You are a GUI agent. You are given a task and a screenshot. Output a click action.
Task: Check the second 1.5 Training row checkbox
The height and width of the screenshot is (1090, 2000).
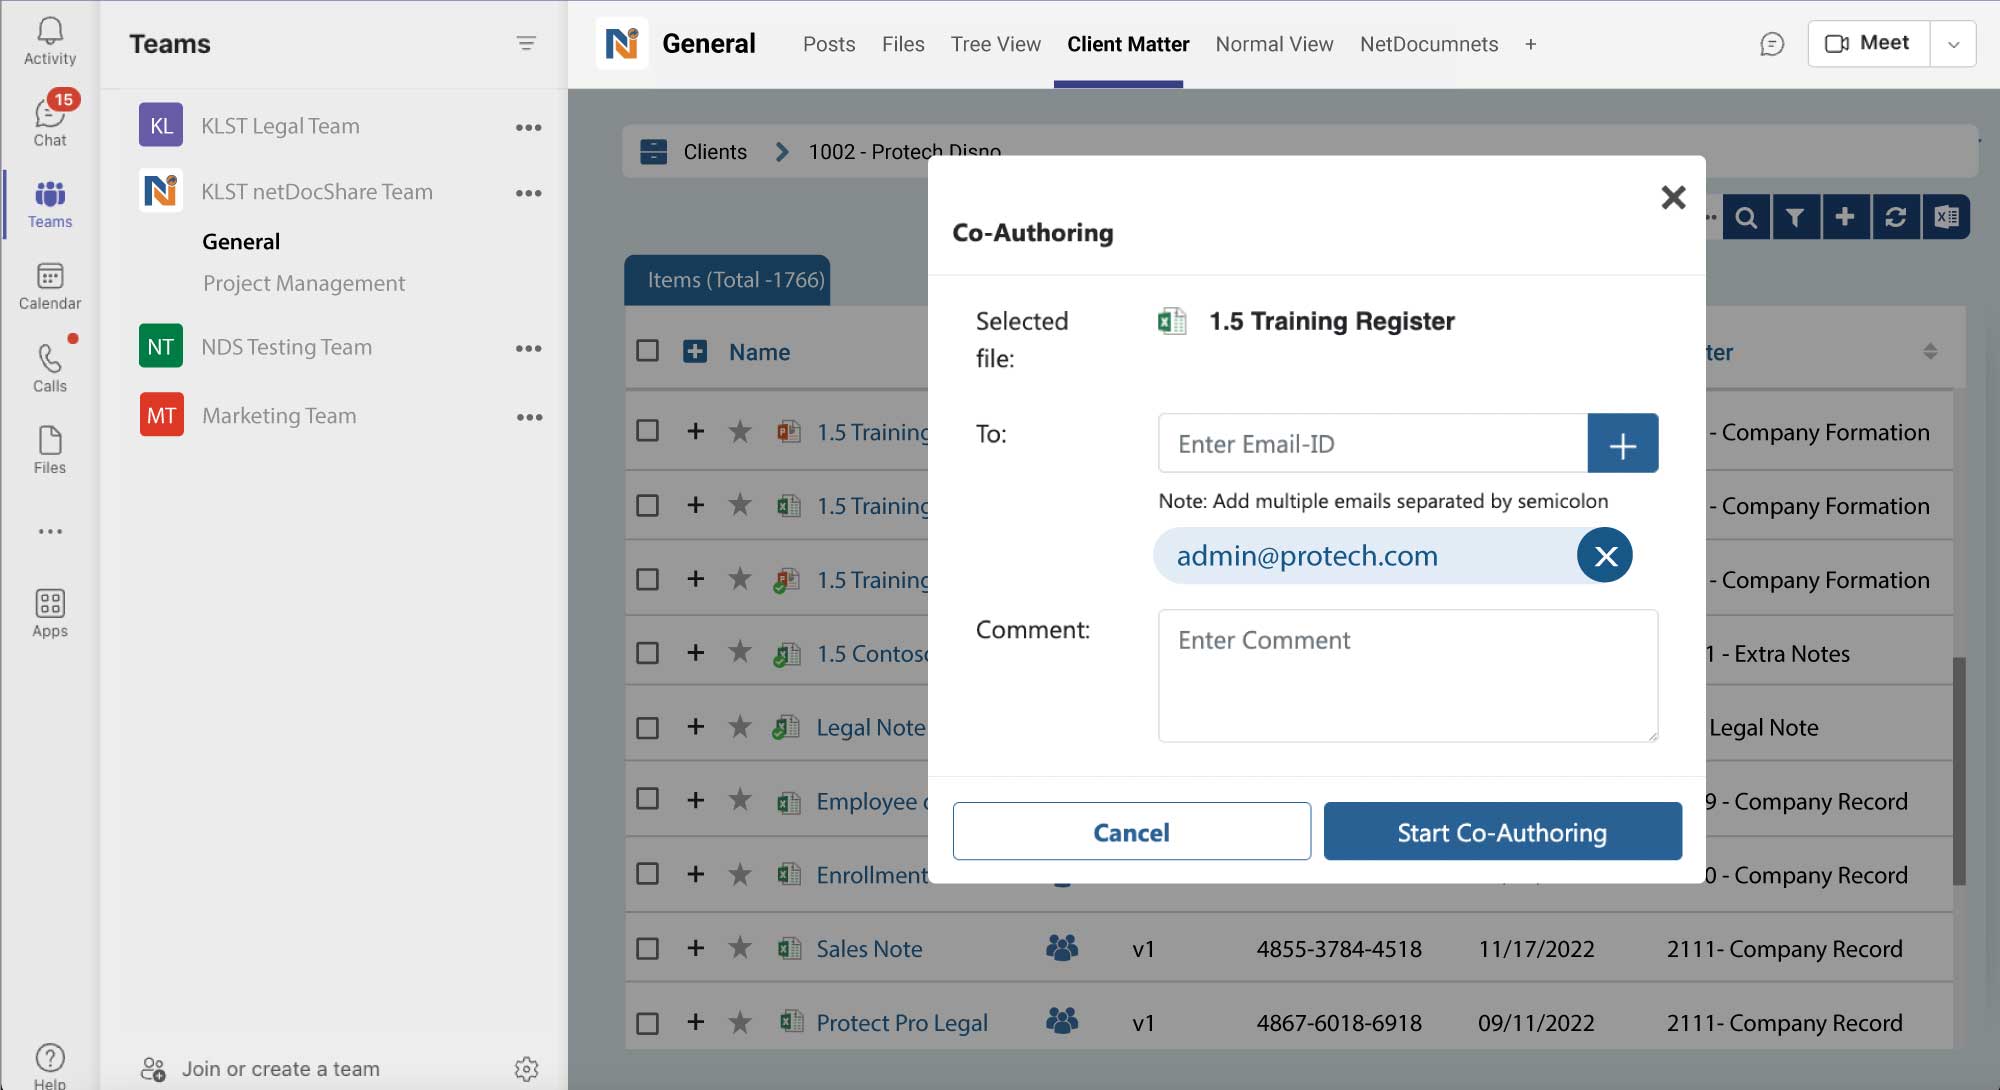pyautogui.click(x=648, y=505)
